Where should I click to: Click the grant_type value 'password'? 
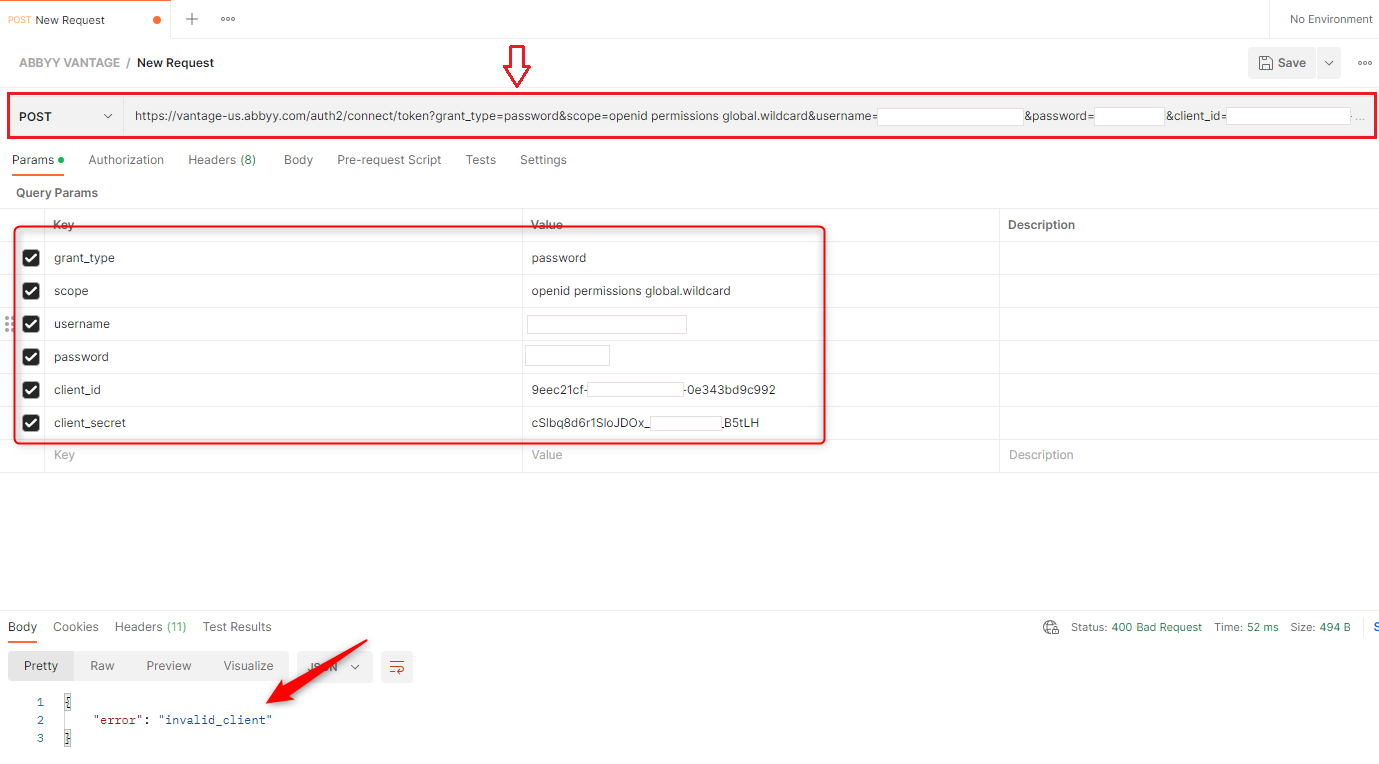[559, 258]
